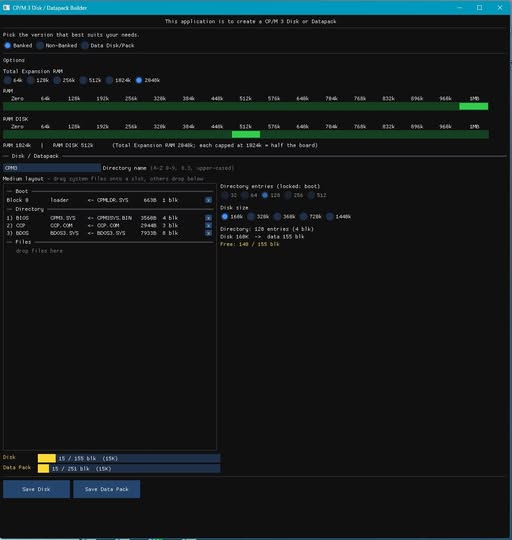Screen dimensions: 512x540
Task: Remove the CPMLDR.SYS boot loader entry
Action: [208, 200]
